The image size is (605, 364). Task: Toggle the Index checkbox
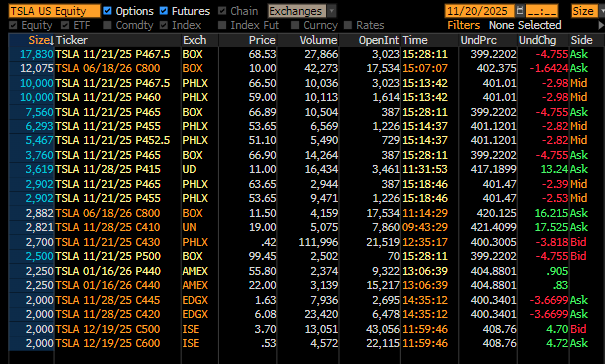(x=164, y=25)
